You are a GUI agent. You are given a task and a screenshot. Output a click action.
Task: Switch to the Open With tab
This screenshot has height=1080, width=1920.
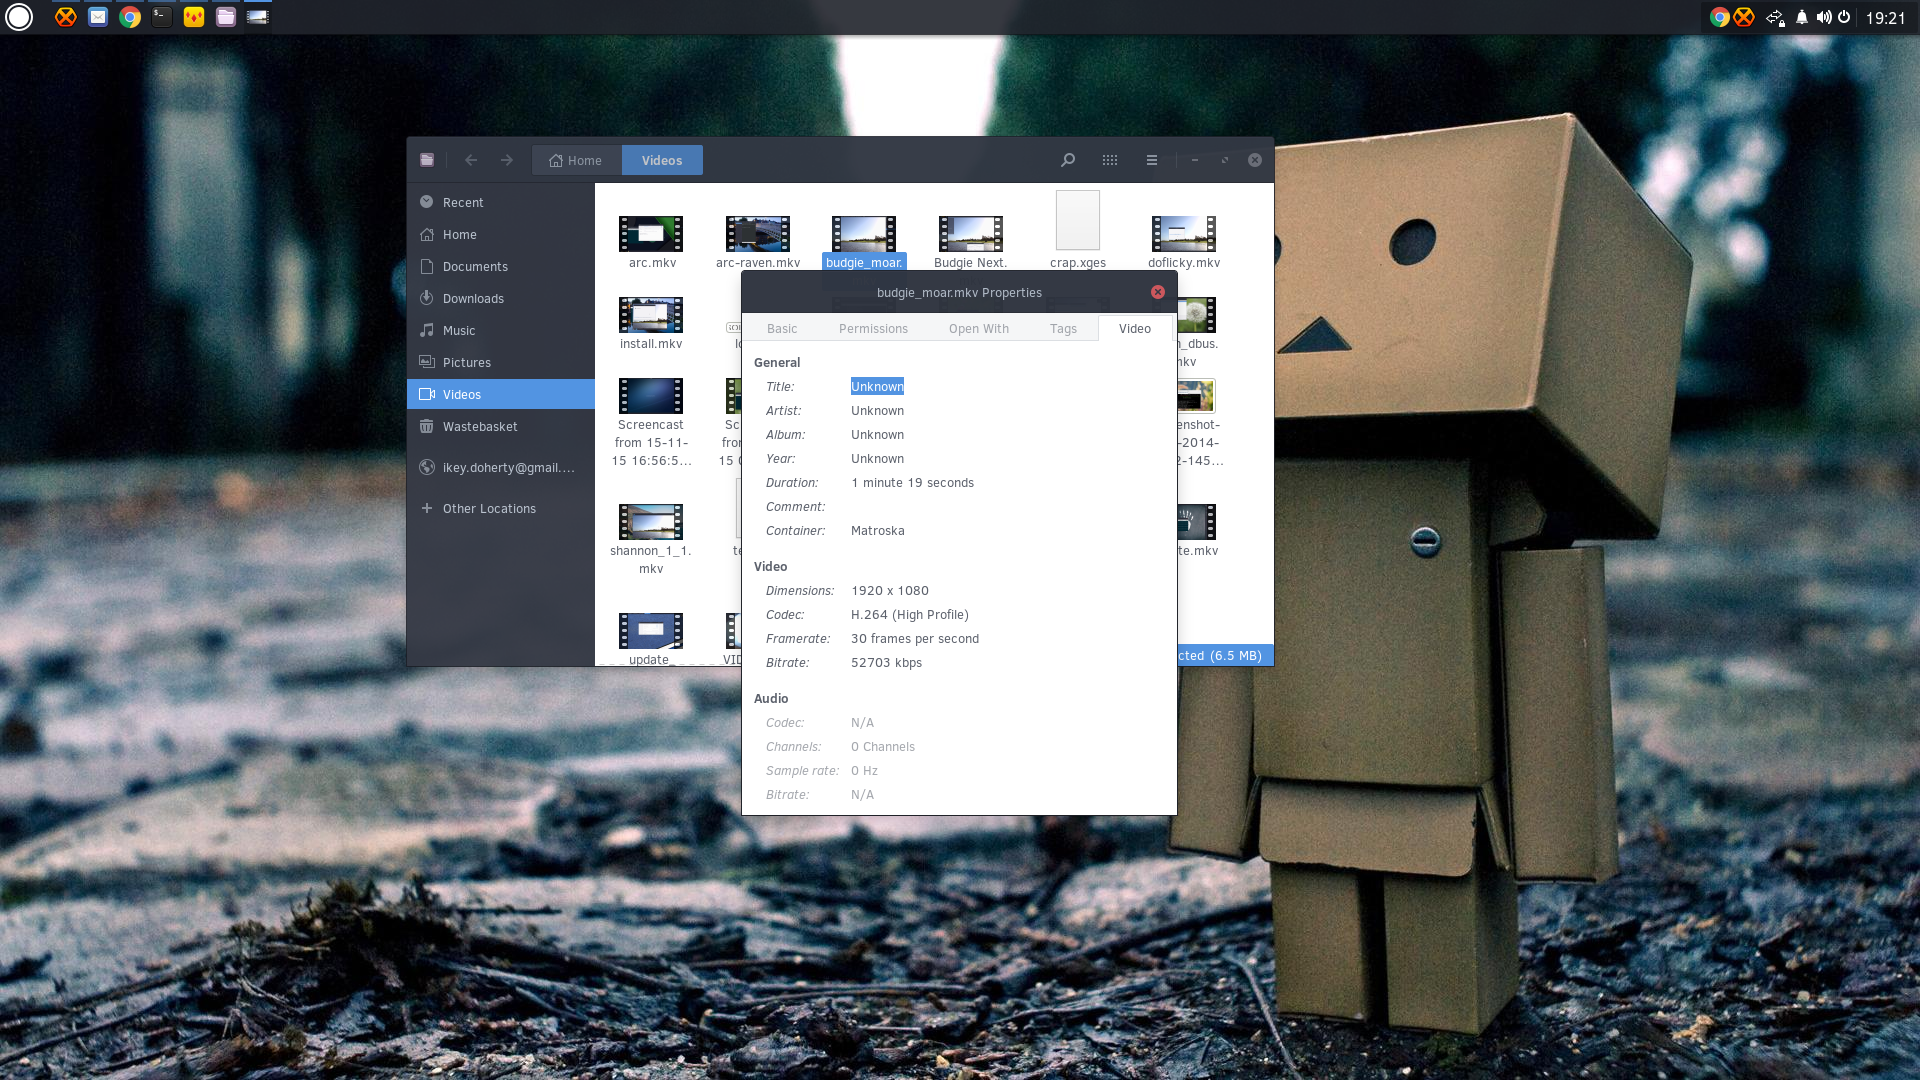[979, 328]
